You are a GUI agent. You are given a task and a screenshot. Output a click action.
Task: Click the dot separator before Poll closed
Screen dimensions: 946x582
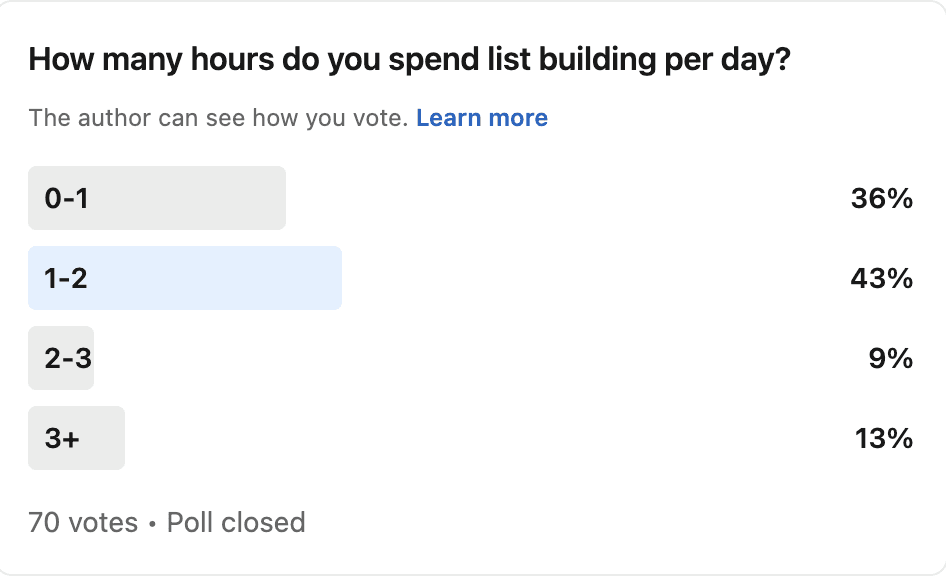tap(152, 524)
